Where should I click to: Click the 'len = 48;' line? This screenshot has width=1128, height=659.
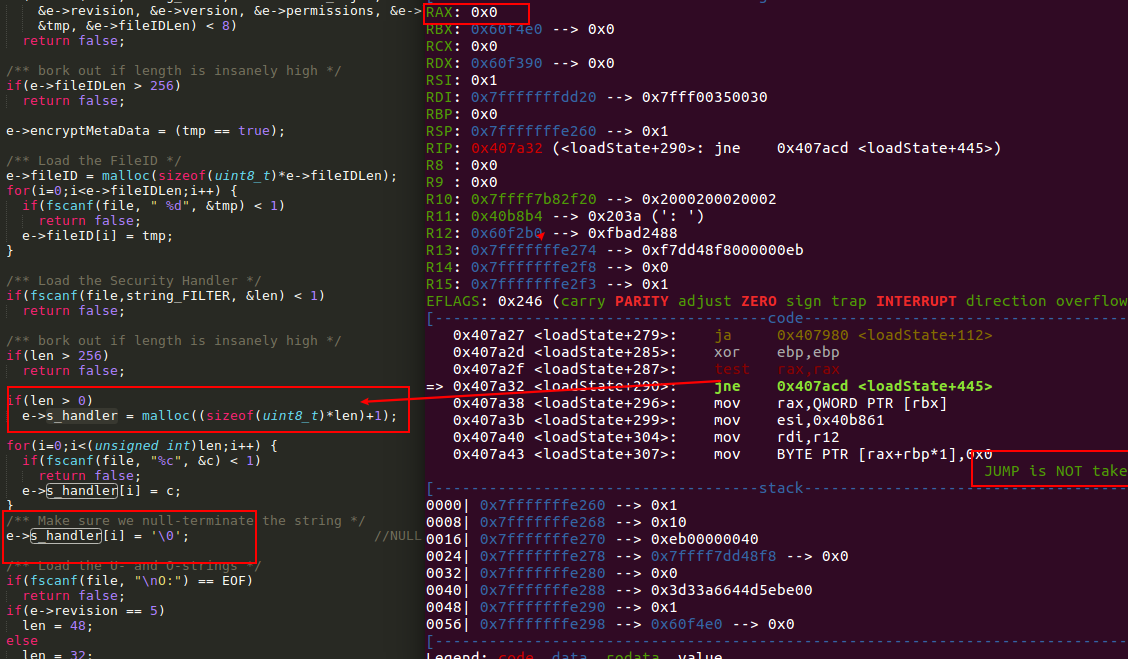58,625
